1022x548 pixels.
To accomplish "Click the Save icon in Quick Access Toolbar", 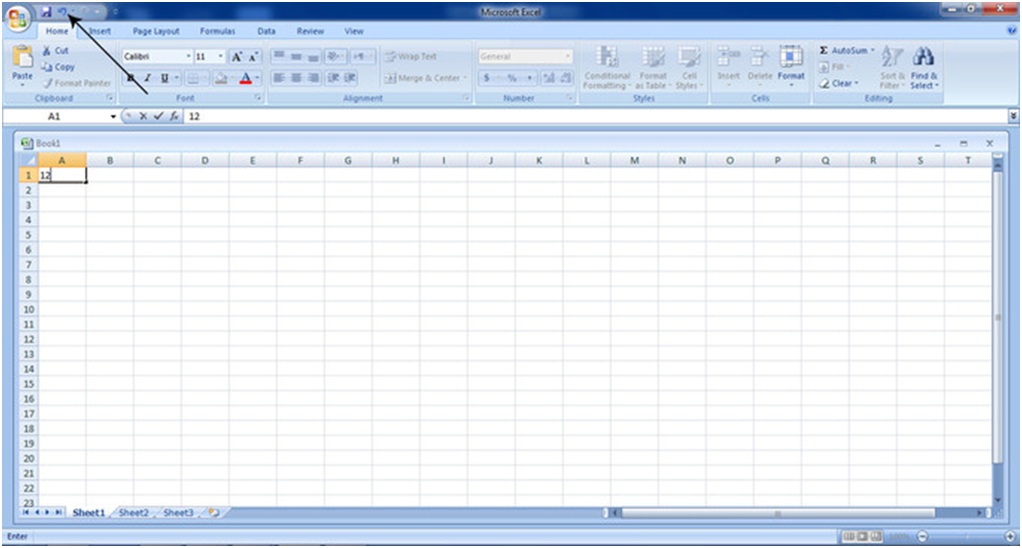I will click(46, 11).
